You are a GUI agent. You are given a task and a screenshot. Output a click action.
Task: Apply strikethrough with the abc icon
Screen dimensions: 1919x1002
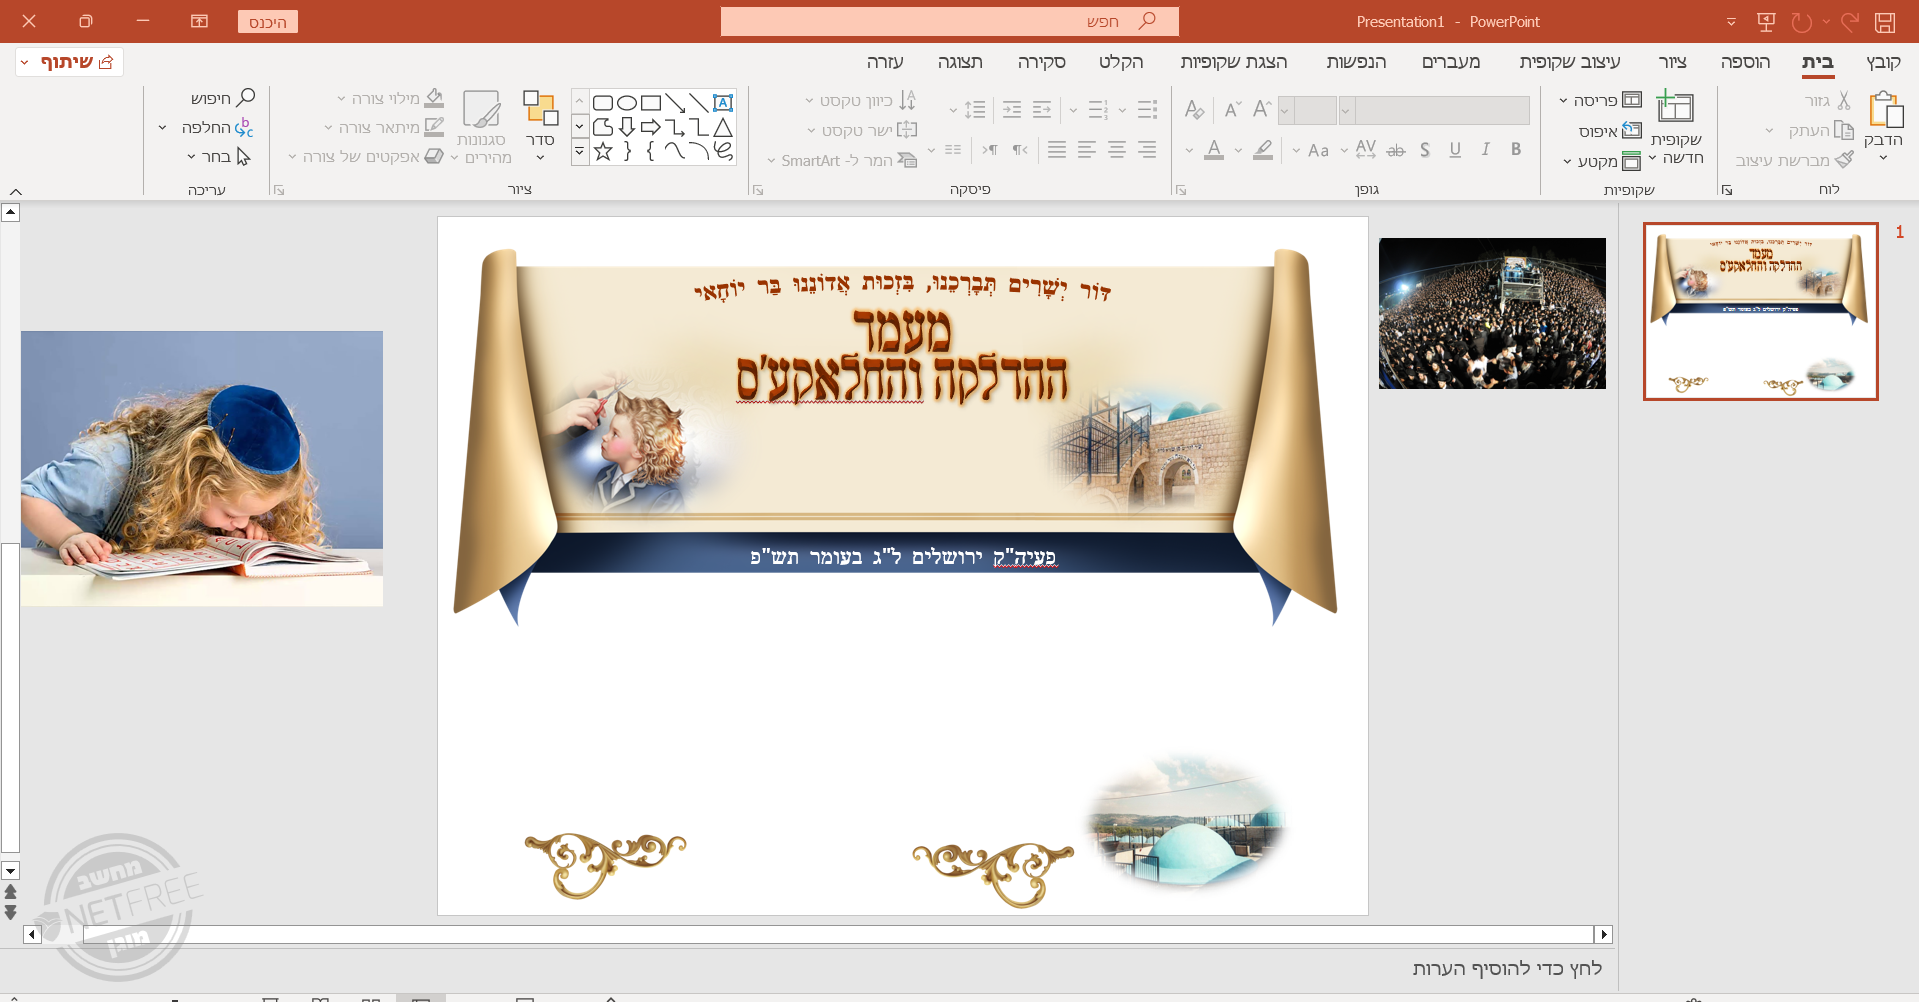pyautogui.click(x=1396, y=150)
